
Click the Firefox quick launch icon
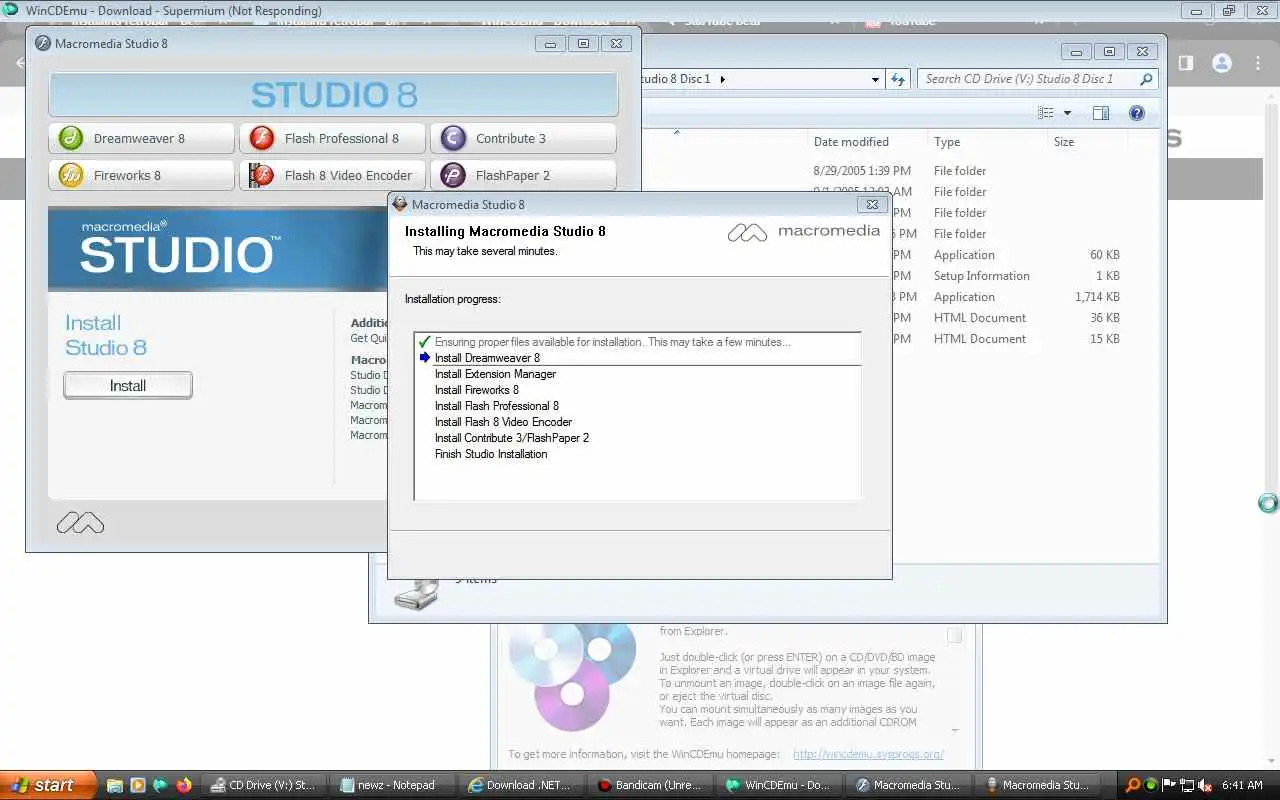point(184,786)
